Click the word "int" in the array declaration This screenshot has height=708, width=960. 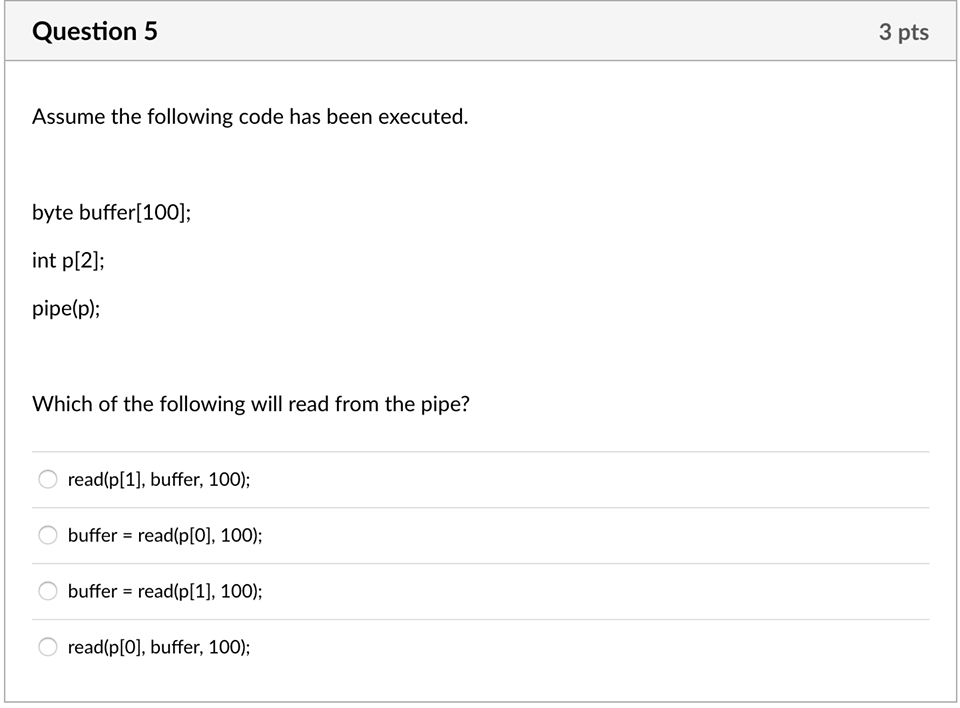[44, 261]
